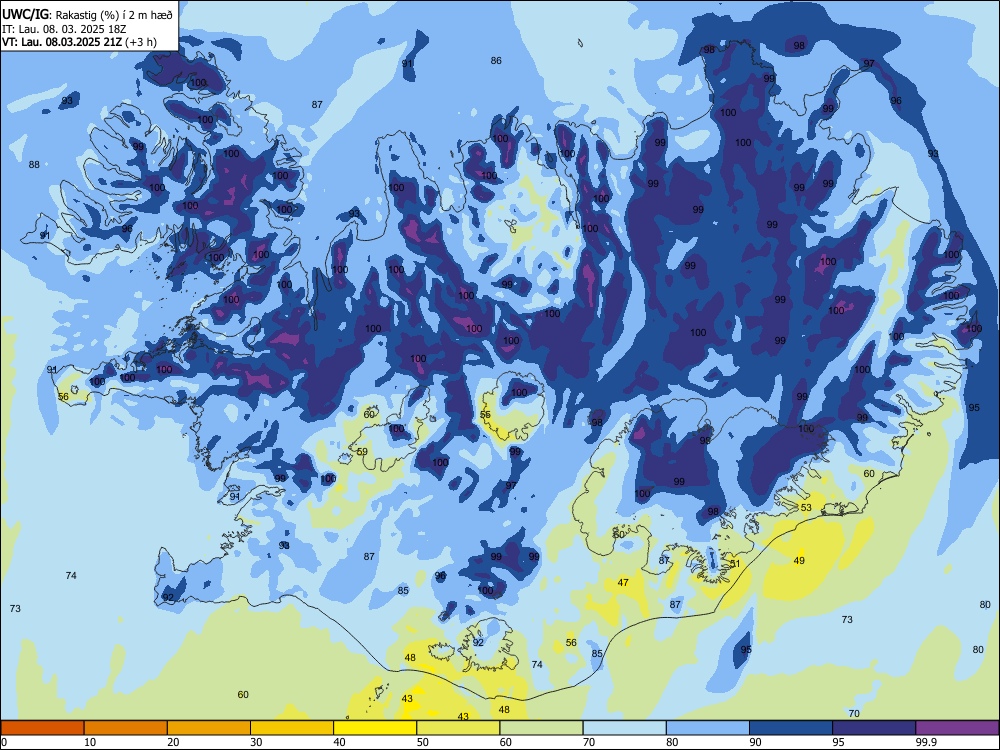This screenshot has width=1000, height=750.
Task: Click the legend tick label '30'
Action: coord(256,742)
